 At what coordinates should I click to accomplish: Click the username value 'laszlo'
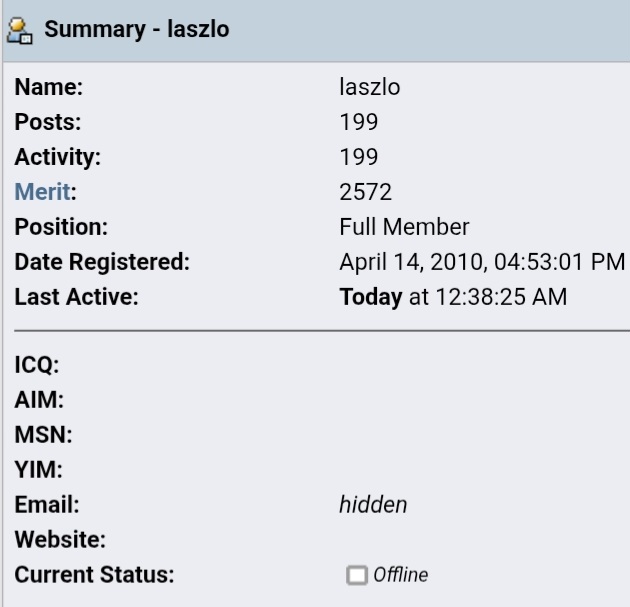coord(370,88)
